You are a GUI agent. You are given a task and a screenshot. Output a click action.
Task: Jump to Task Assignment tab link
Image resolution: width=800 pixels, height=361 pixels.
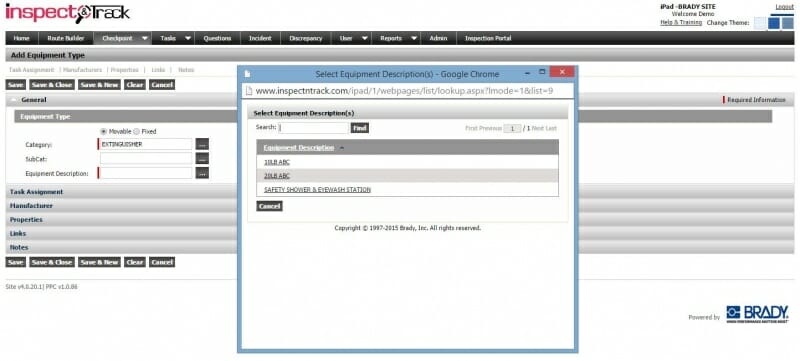coord(32,70)
